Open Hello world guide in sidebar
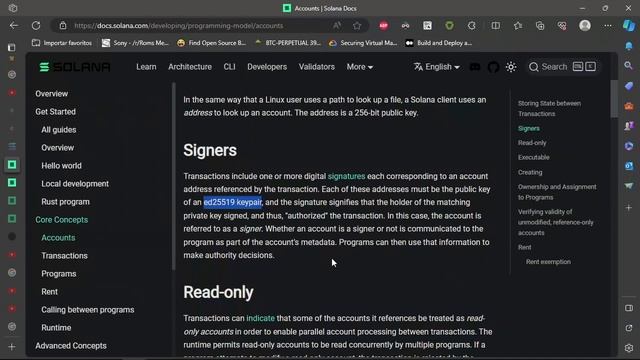 pos(61,166)
